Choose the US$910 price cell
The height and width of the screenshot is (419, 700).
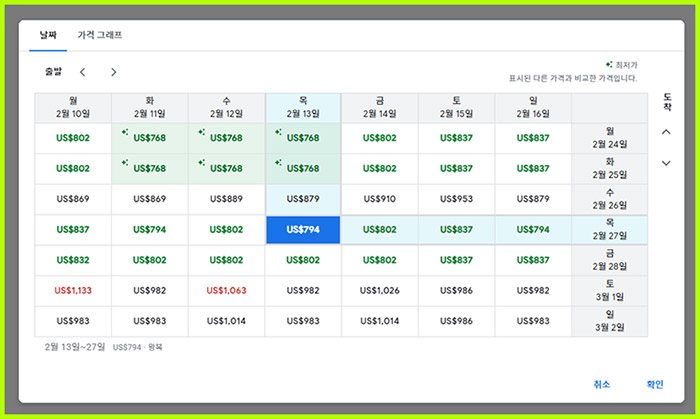coord(379,199)
